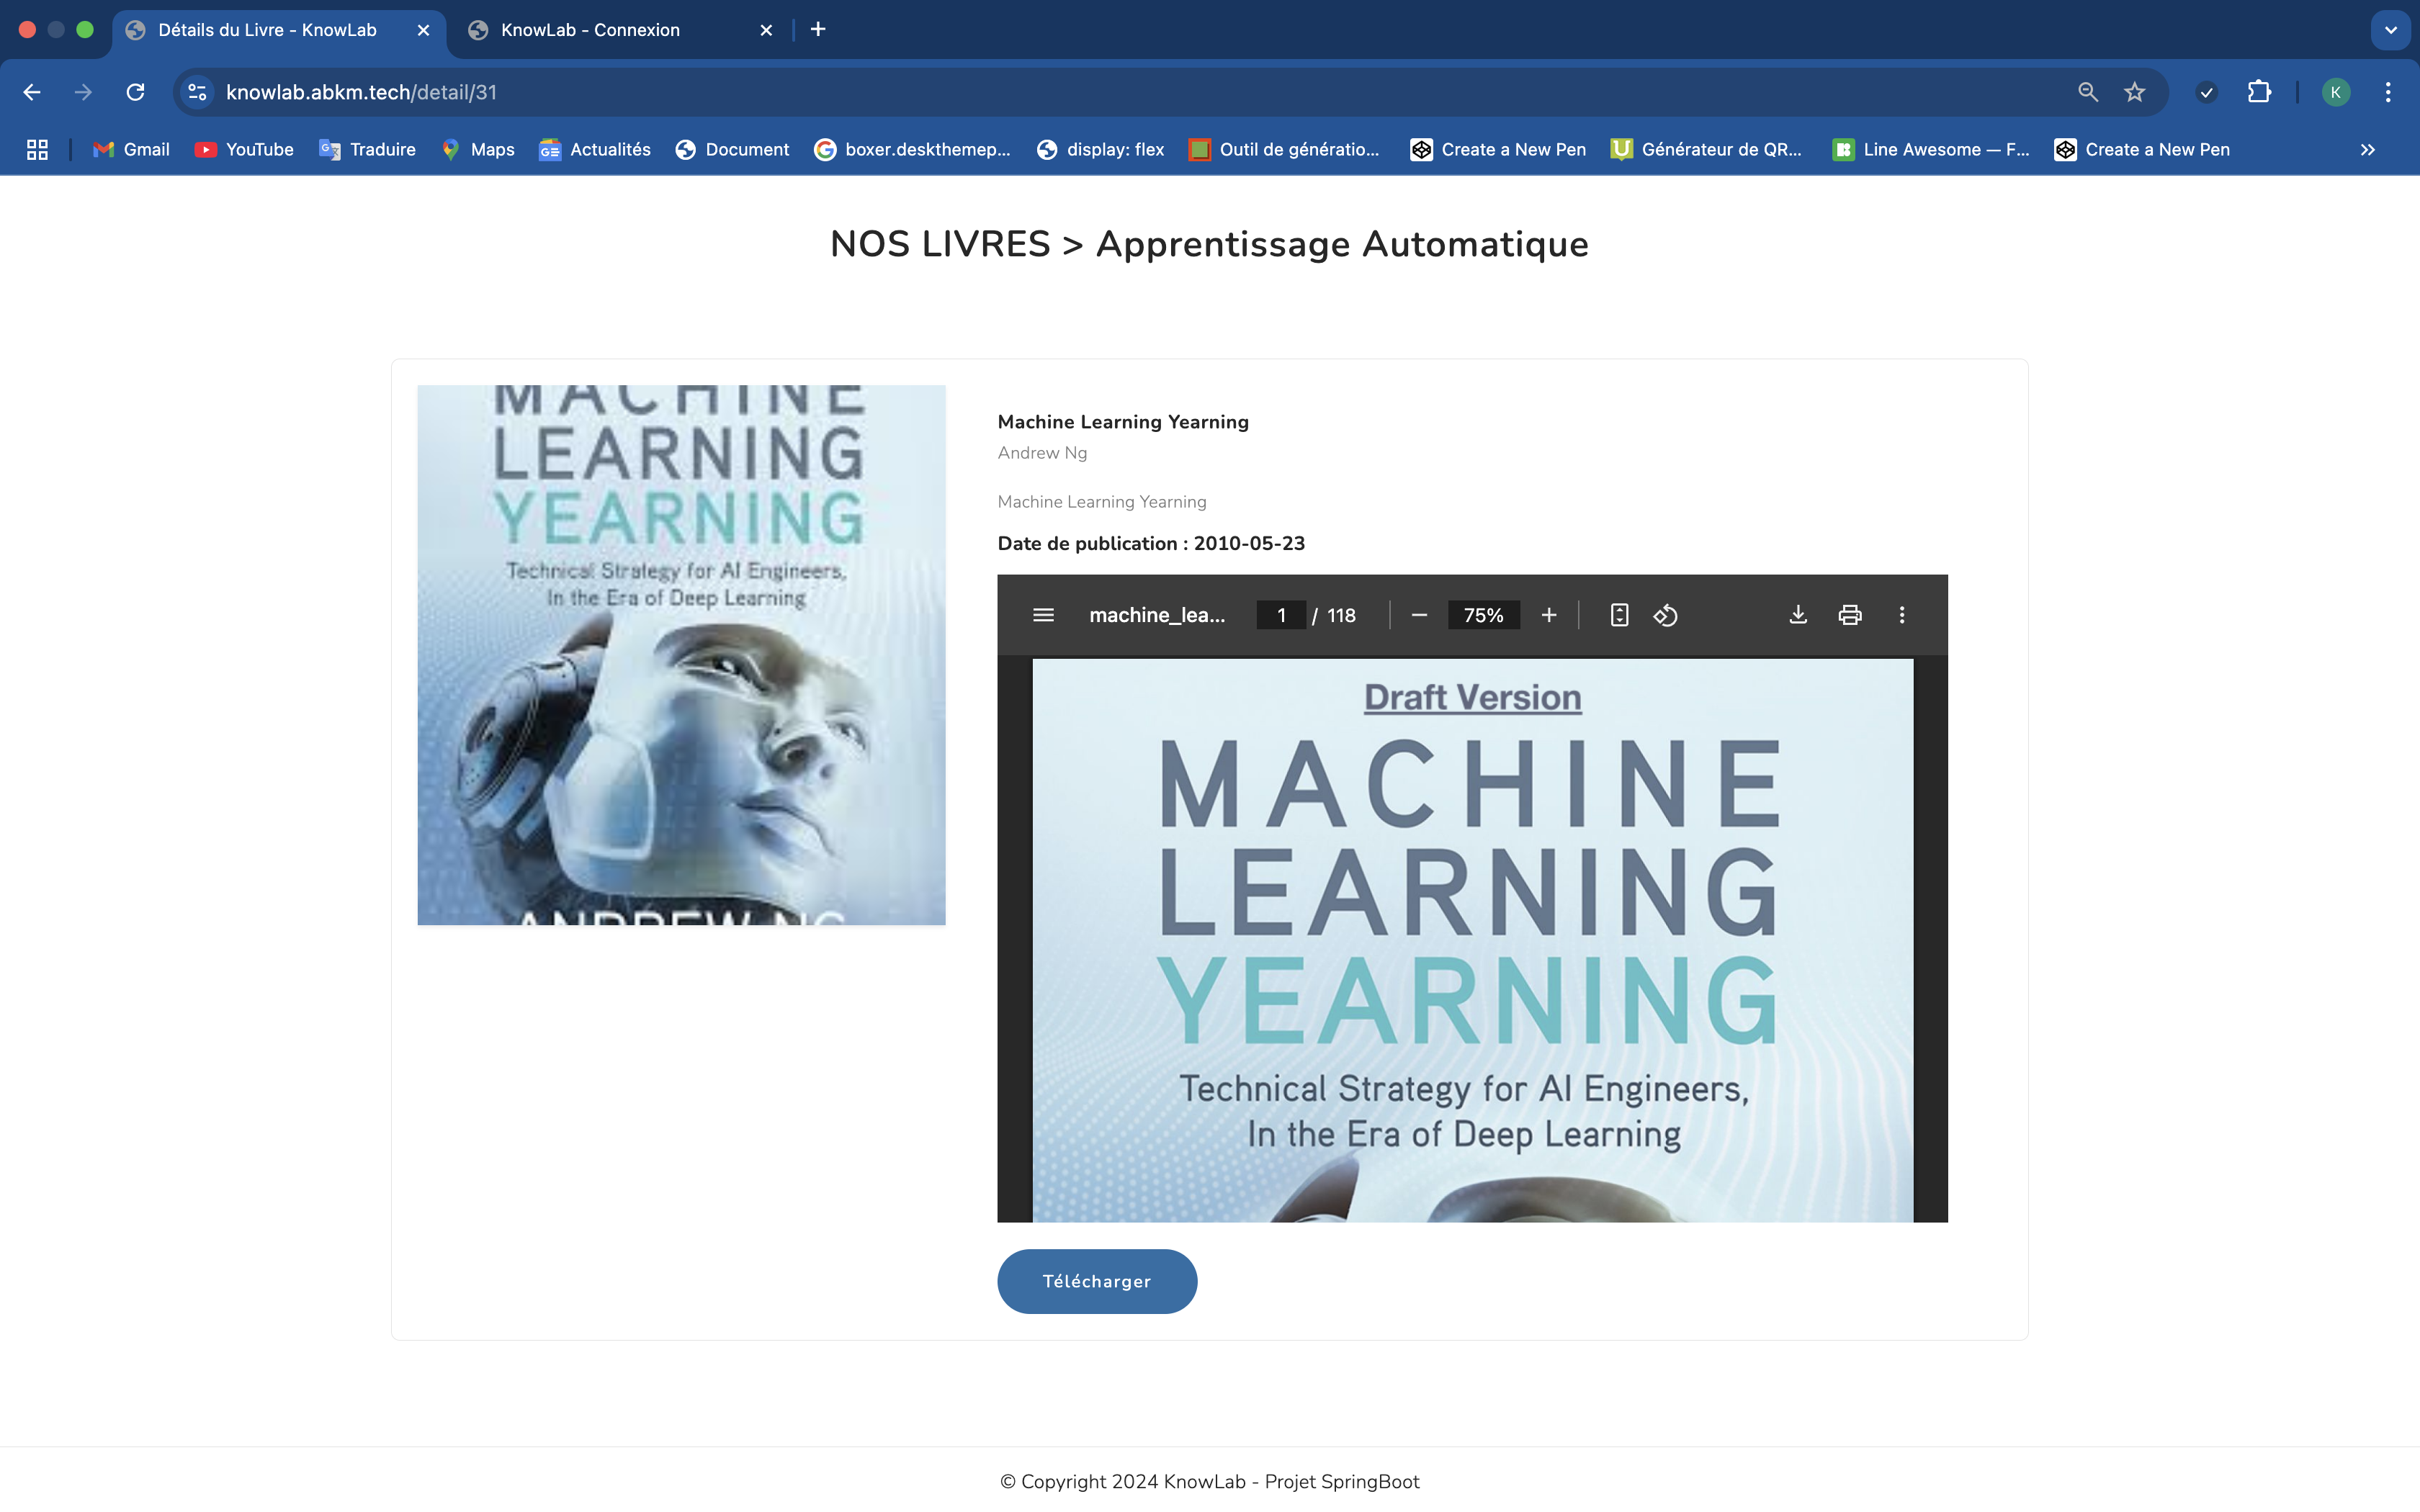Open the PDF viewer more actions menu

pyautogui.click(x=1902, y=615)
